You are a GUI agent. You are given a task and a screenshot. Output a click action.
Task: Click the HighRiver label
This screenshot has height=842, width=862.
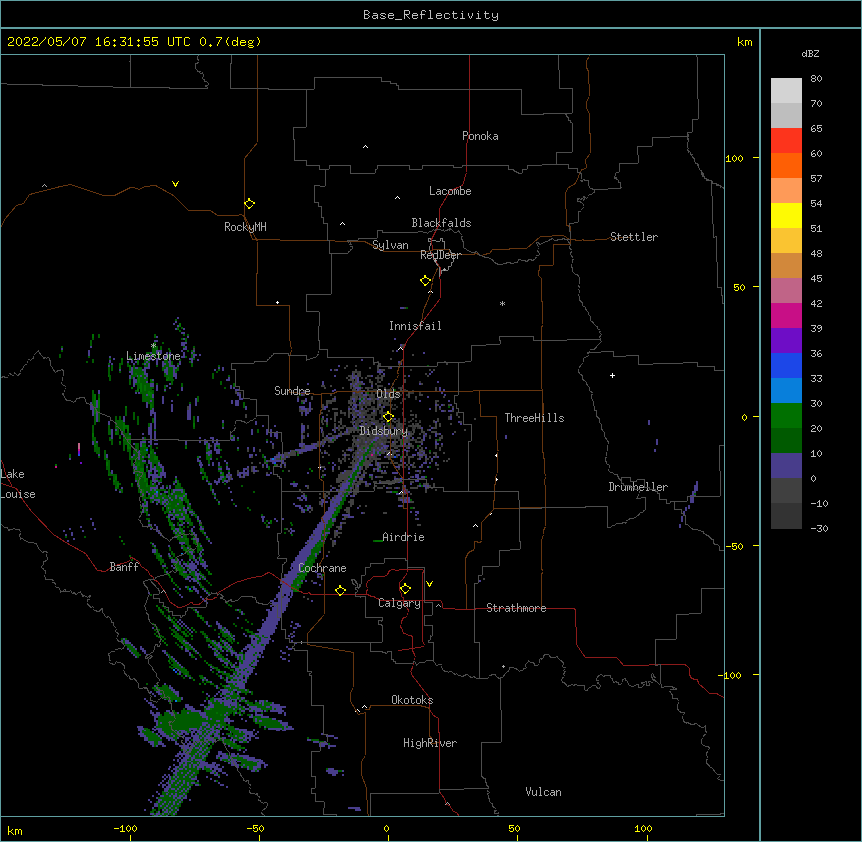430,743
